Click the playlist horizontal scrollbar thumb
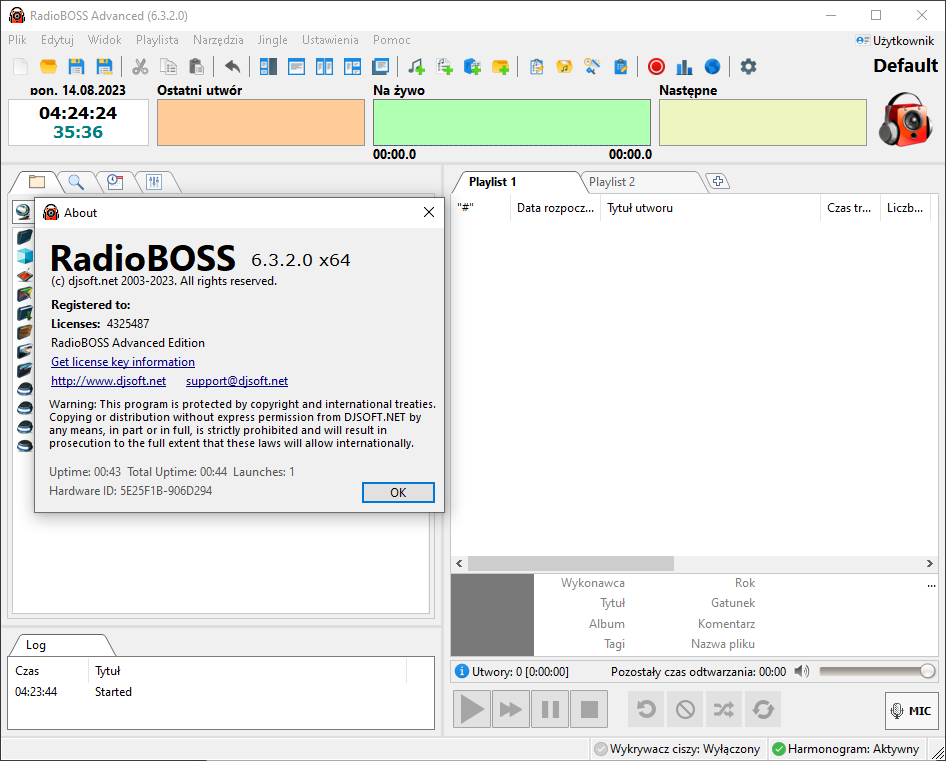Screen dimensions: 946x761 pos(571,564)
